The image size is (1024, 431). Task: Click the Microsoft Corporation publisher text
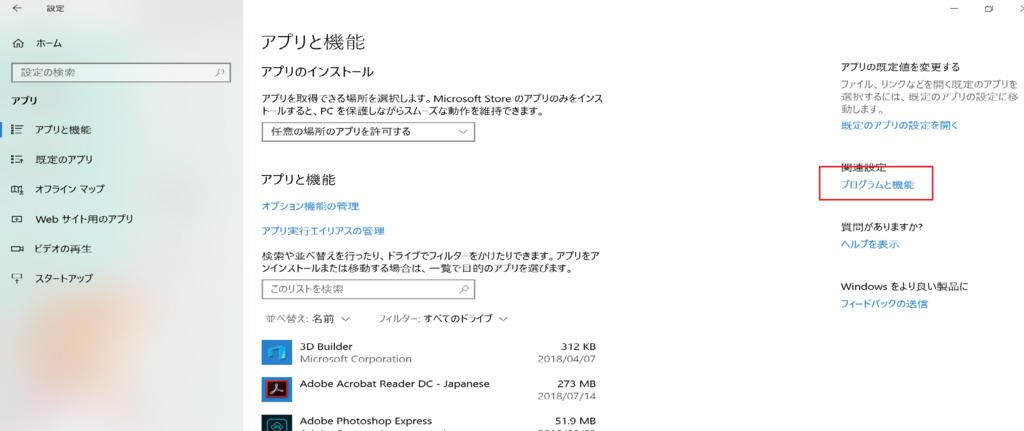(355, 359)
